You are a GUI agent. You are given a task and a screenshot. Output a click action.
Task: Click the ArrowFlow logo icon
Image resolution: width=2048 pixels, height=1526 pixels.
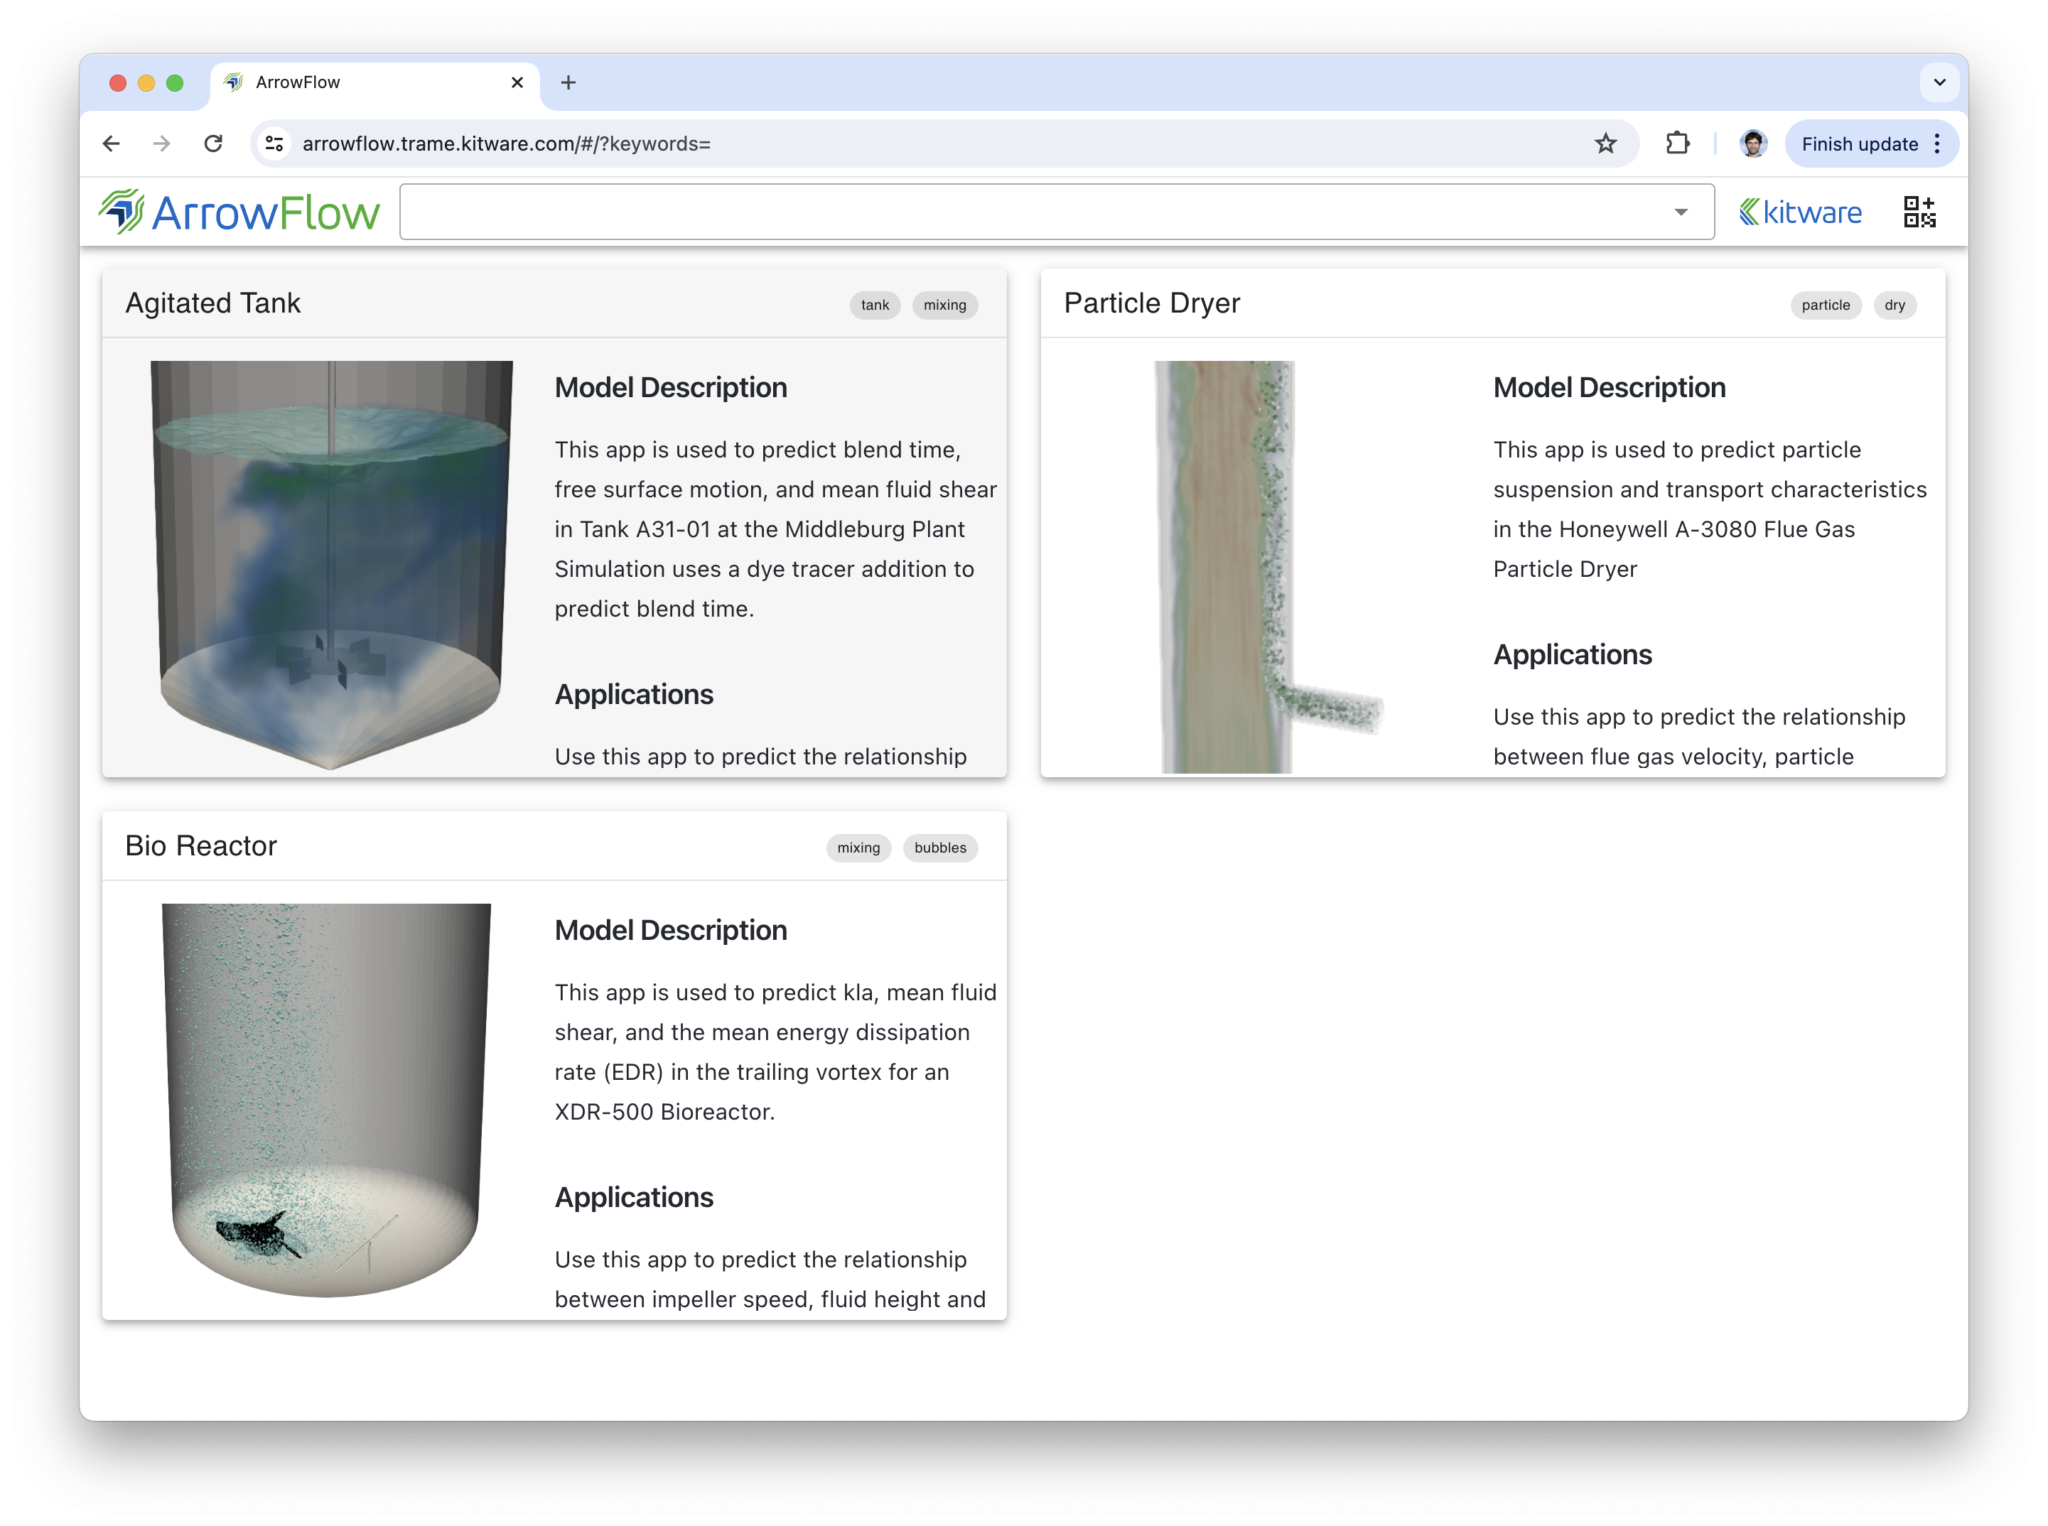pos(122,211)
